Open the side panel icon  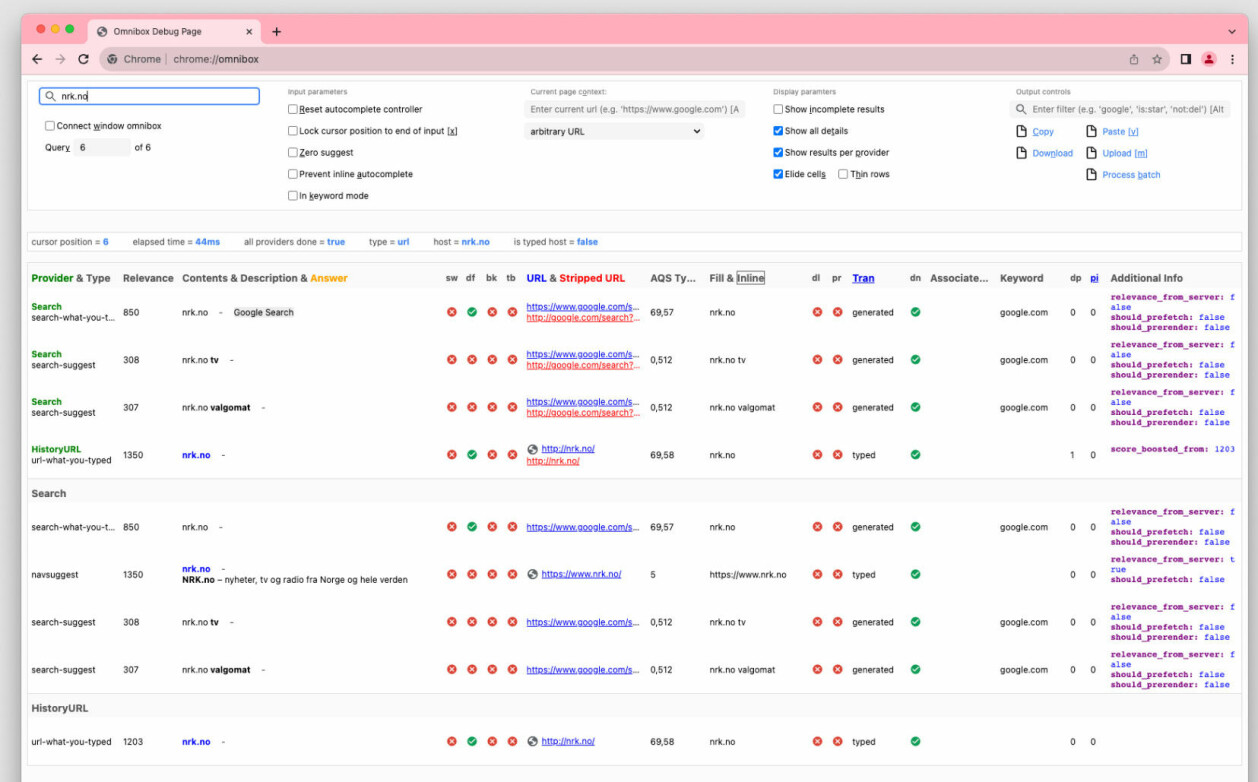pyautogui.click(x=1185, y=59)
